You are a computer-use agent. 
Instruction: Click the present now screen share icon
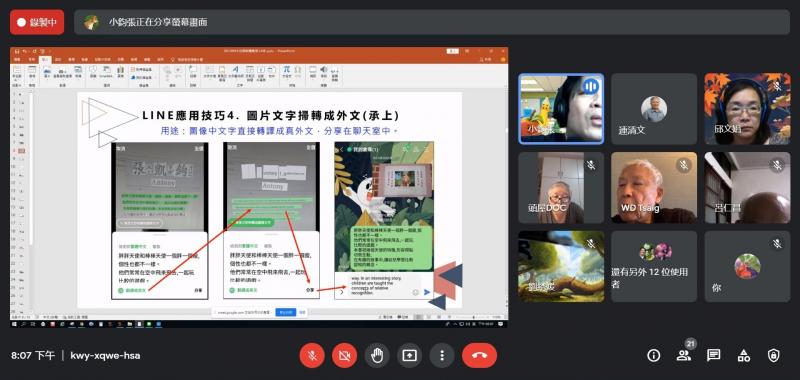click(x=410, y=356)
